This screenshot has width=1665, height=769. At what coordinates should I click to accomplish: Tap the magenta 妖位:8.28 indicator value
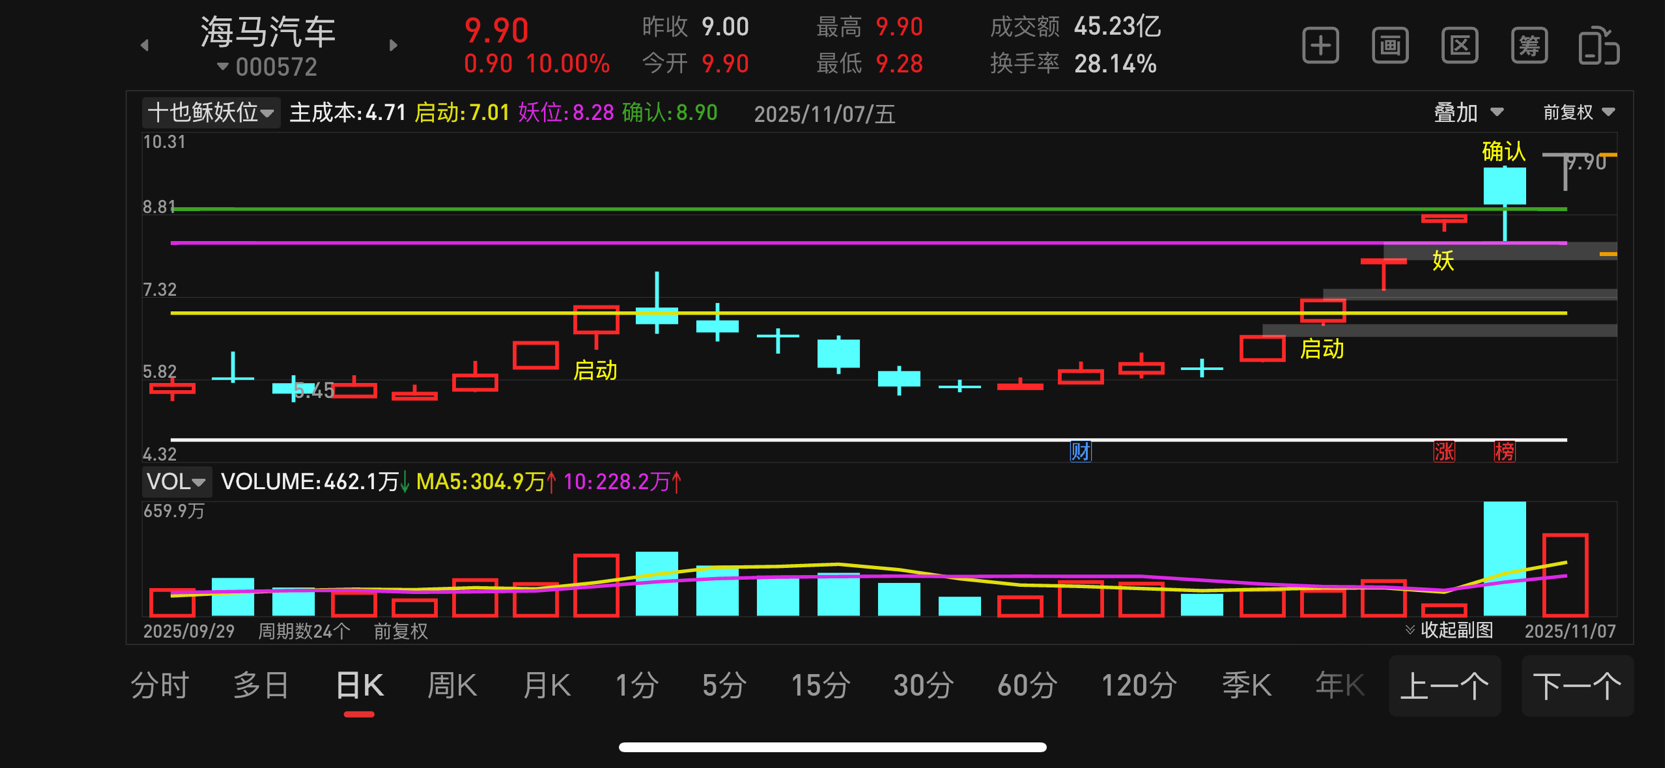coord(566,113)
